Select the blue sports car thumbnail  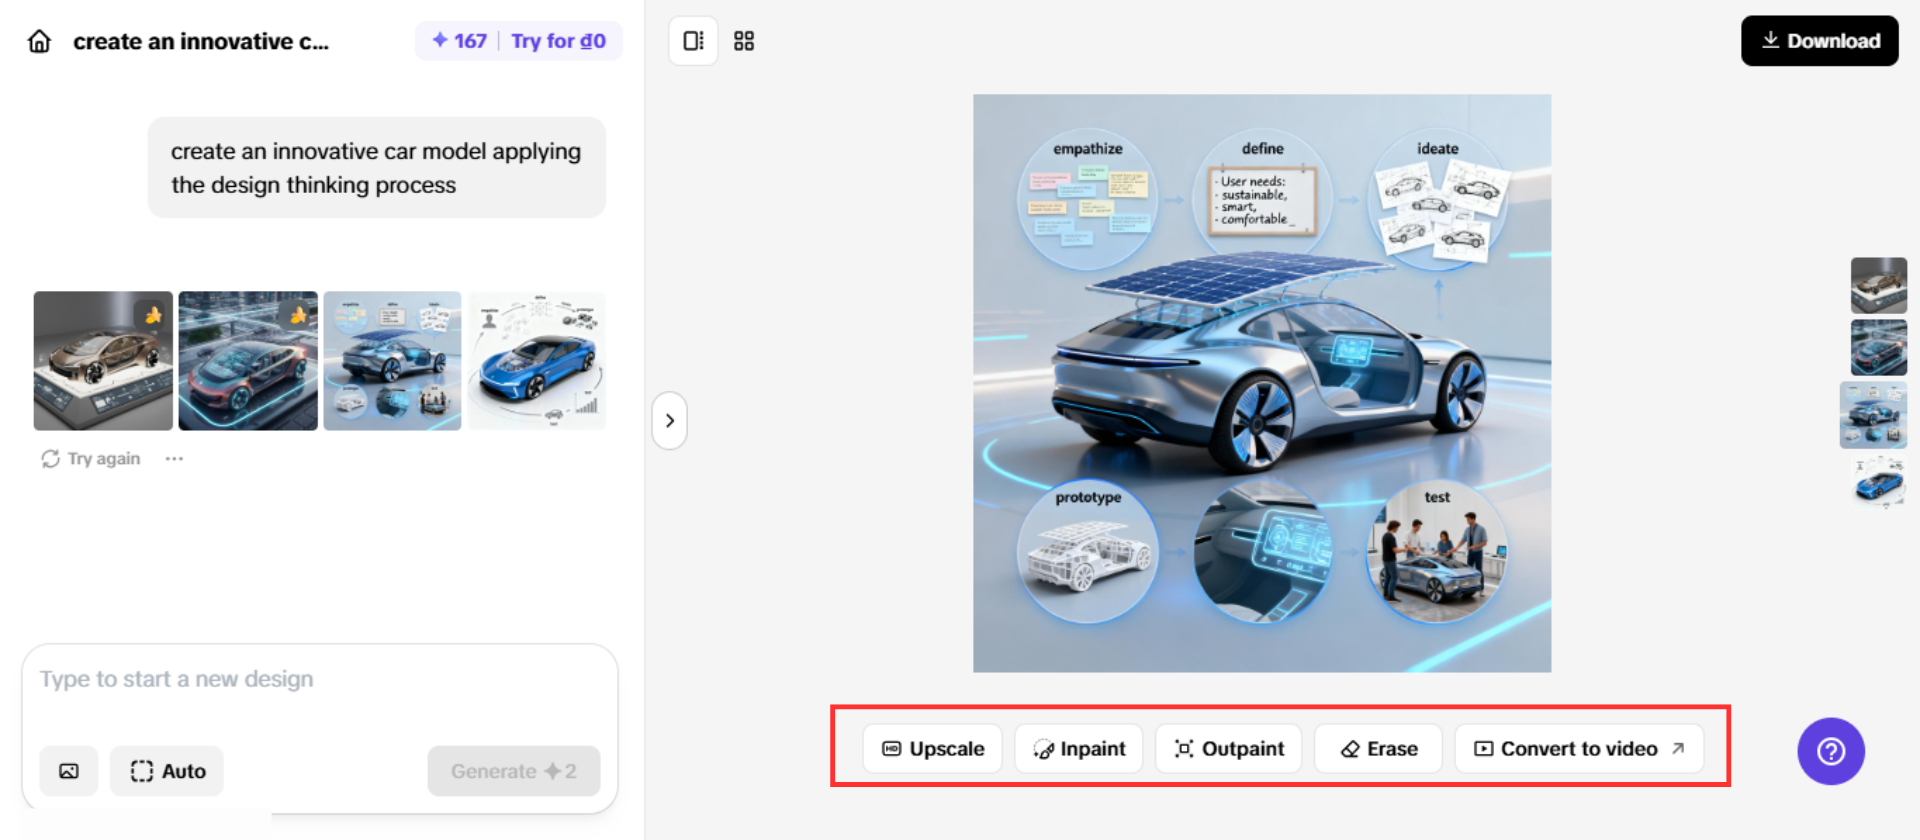537,361
